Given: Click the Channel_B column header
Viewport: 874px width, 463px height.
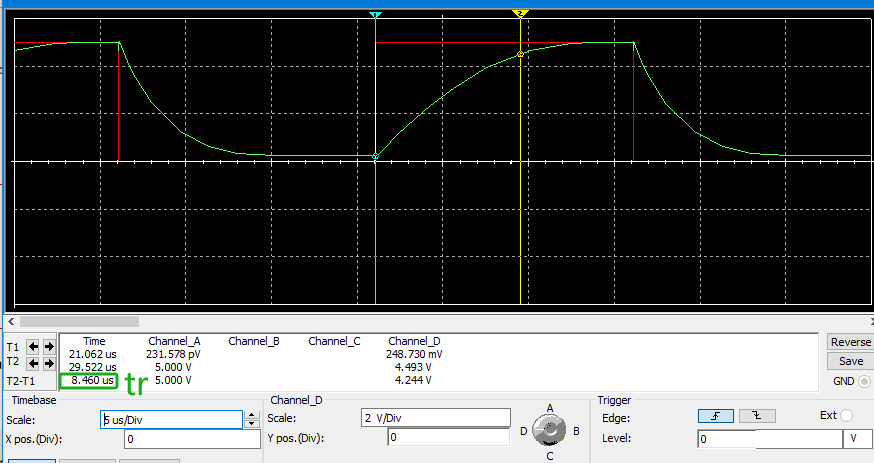Looking at the screenshot, I should click(x=254, y=341).
